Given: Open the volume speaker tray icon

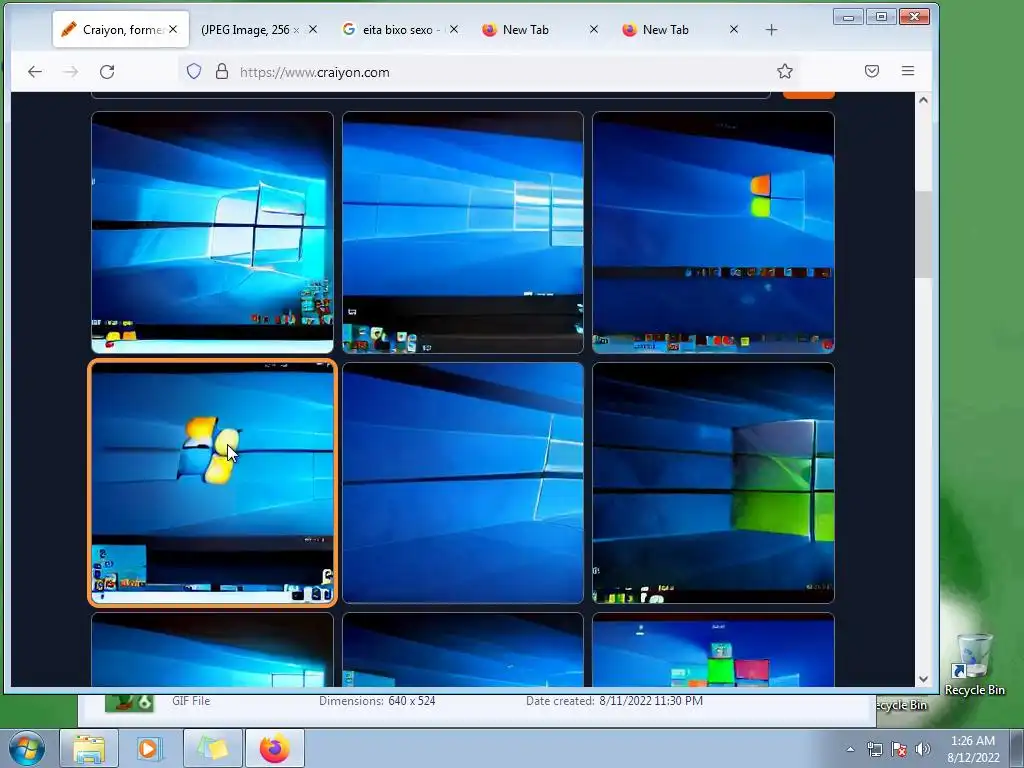Looking at the screenshot, I should pos(923,749).
